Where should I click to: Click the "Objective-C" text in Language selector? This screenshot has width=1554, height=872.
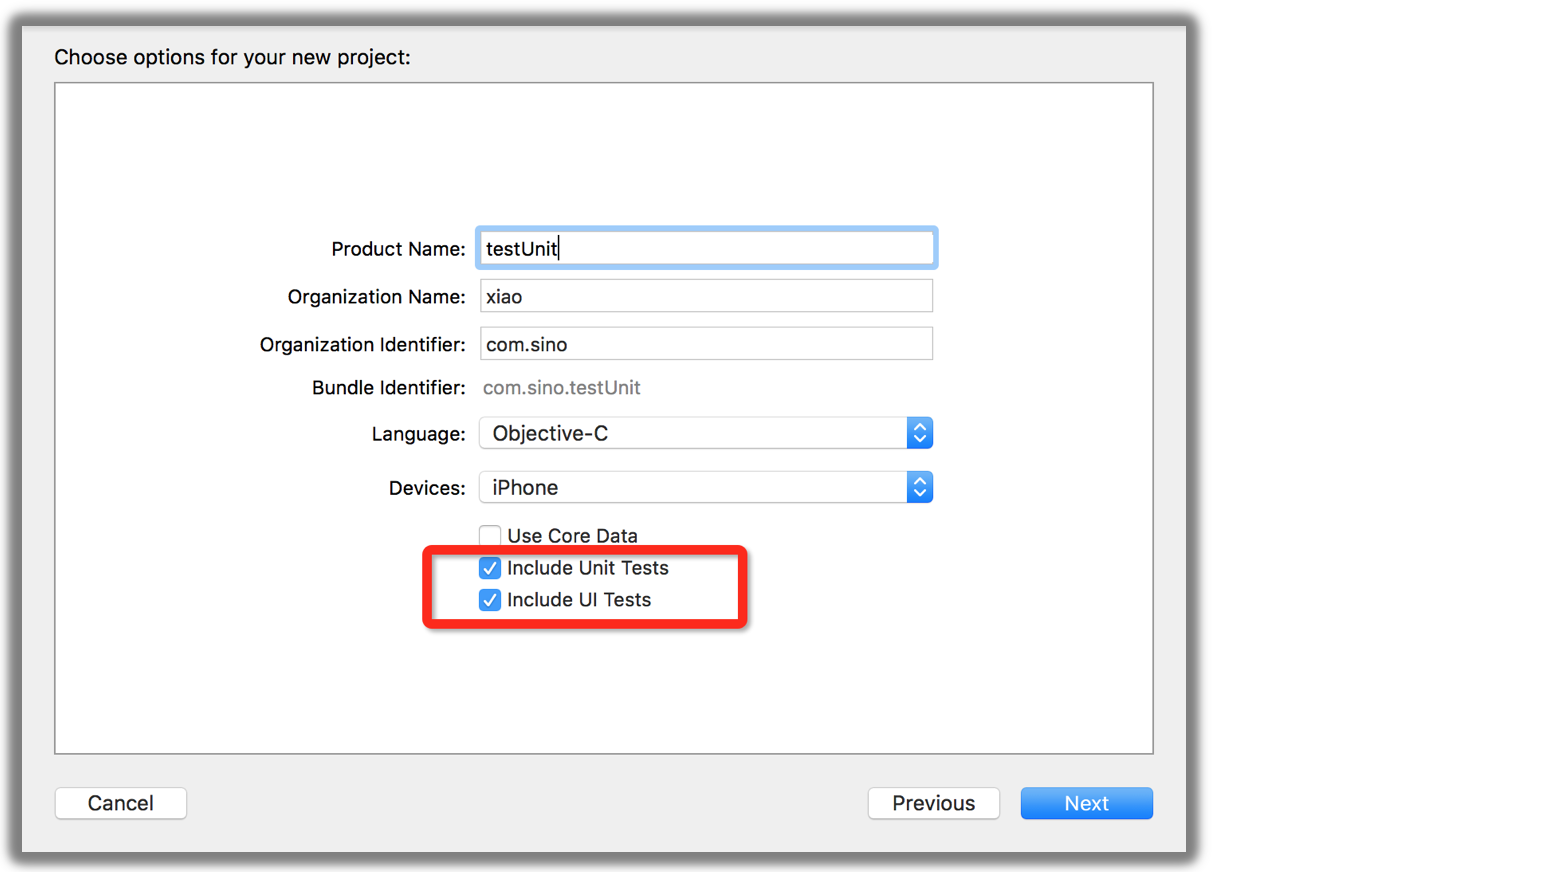click(550, 433)
